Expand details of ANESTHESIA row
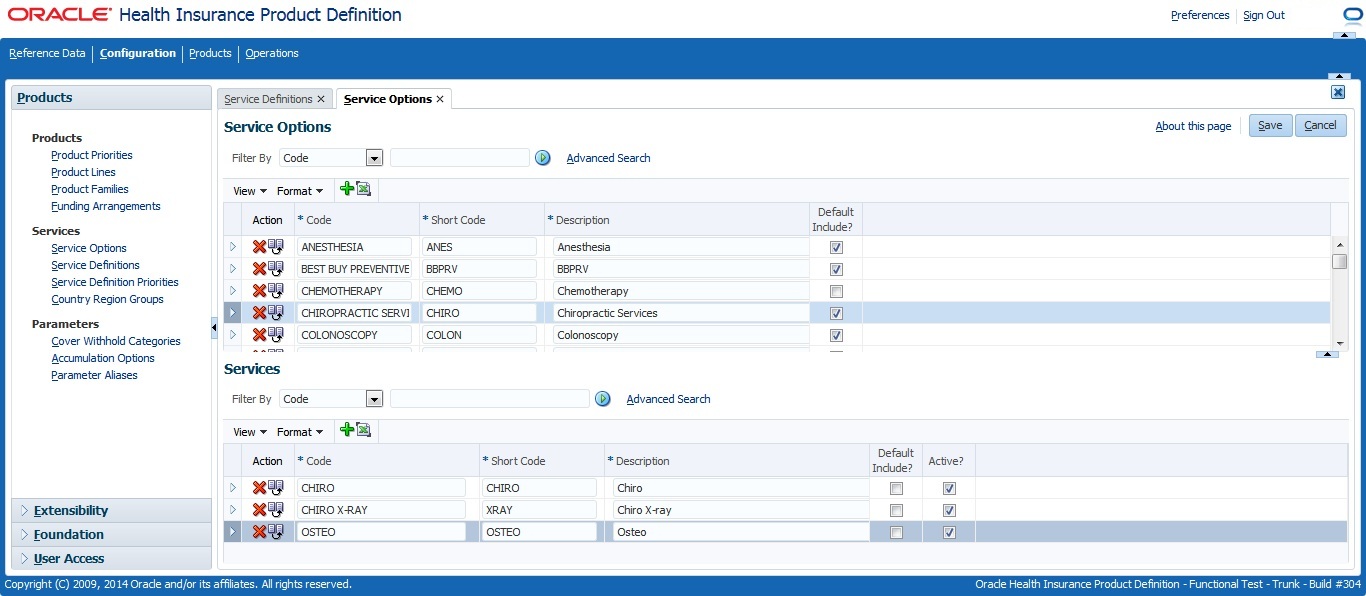Image resolution: width=1366 pixels, height=596 pixels. [233, 247]
